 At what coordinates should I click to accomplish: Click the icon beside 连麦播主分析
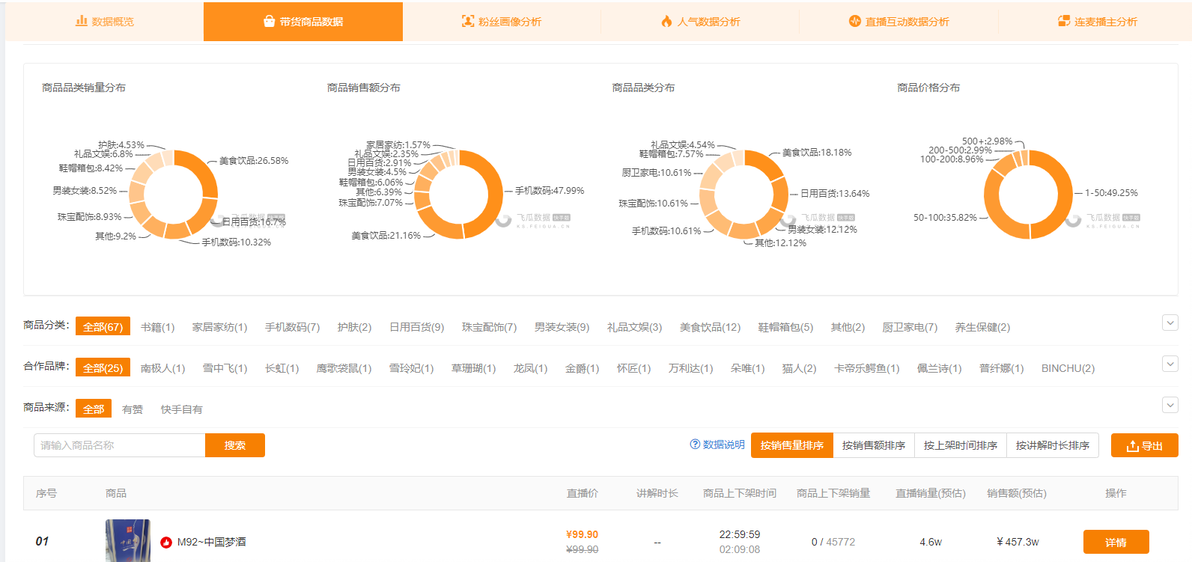[x=1064, y=21]
